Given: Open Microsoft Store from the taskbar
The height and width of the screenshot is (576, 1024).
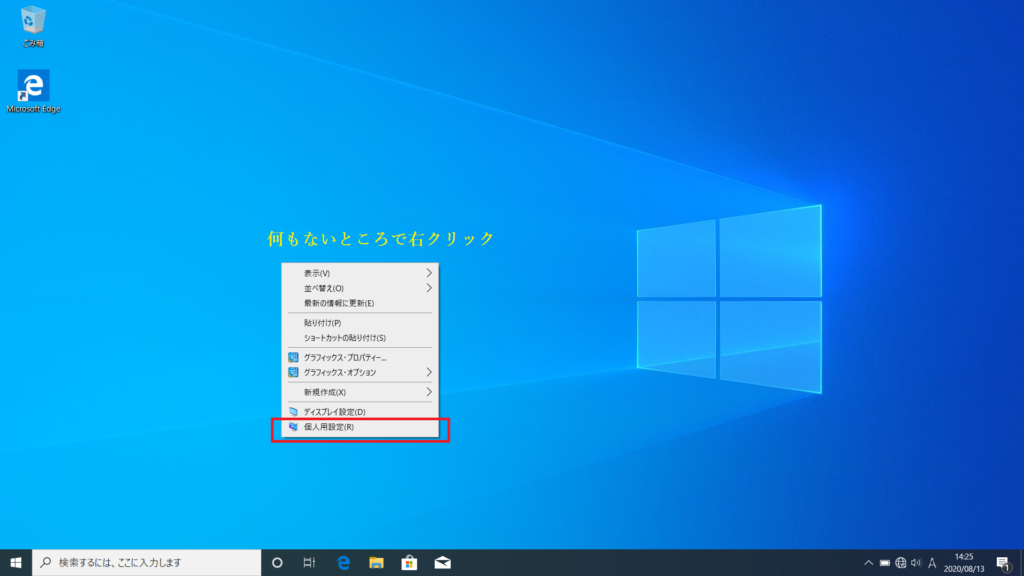Looking at the screenshot, I should click(x=409, y=562).
